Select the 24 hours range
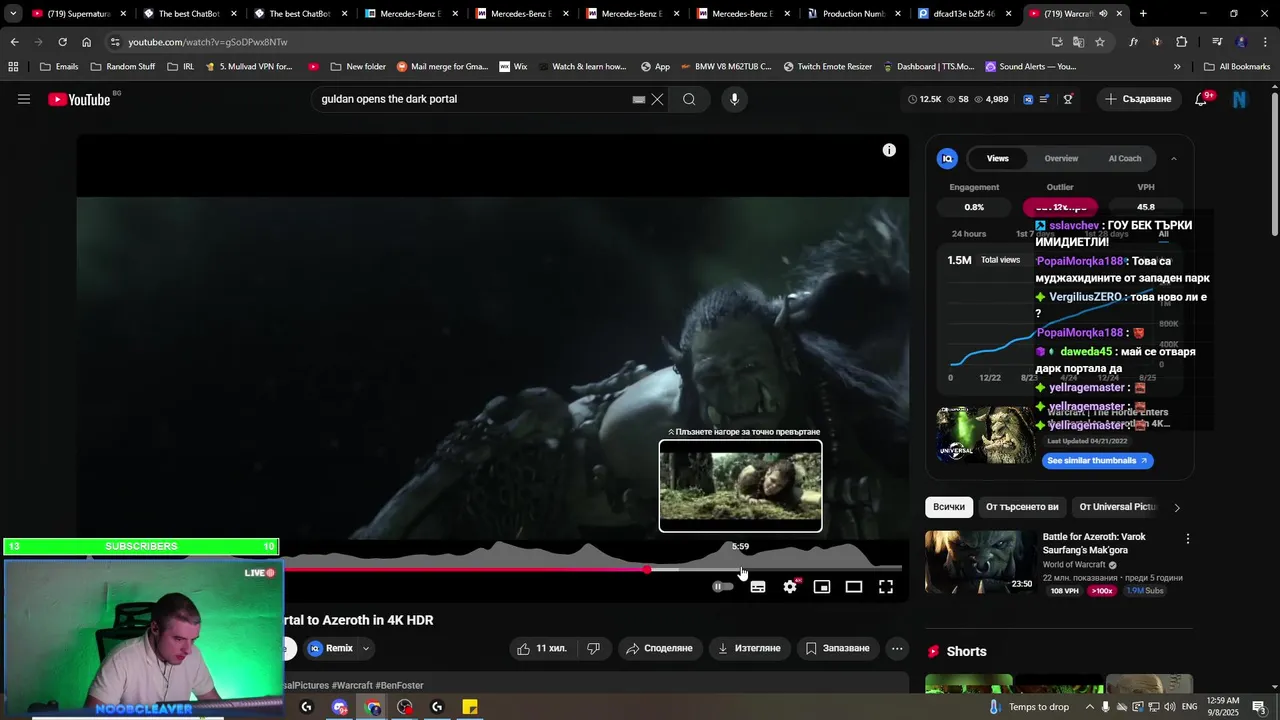The height and width of the screenshot is (720, 1280). click(x=969, y=234)
